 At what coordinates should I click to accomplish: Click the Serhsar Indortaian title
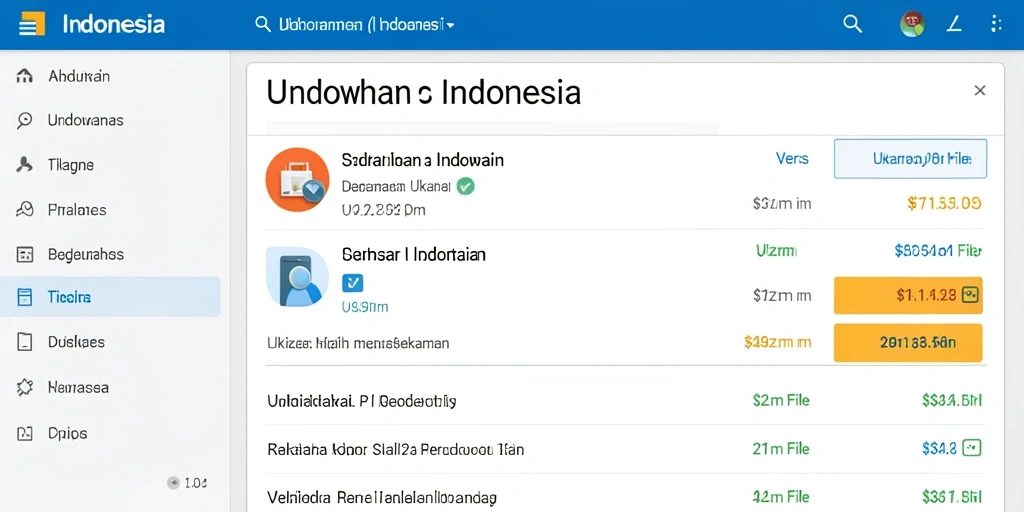coord(413,254)
